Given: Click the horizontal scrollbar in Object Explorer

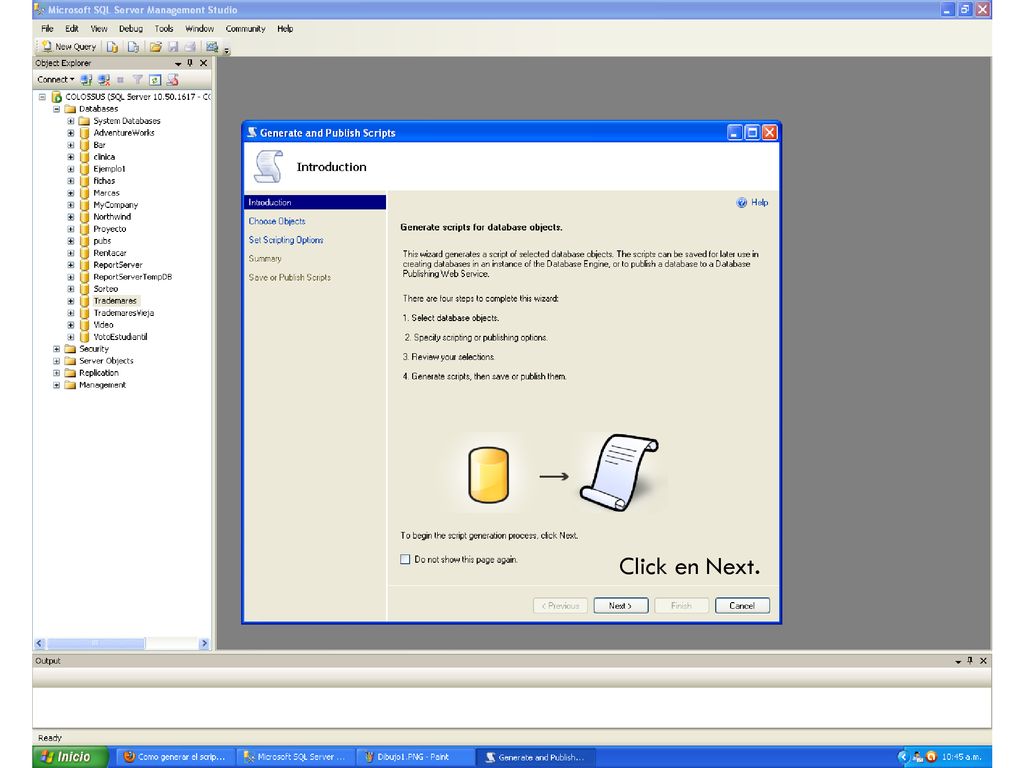Looking at the screenshot, I should click(x=95, y=643).
